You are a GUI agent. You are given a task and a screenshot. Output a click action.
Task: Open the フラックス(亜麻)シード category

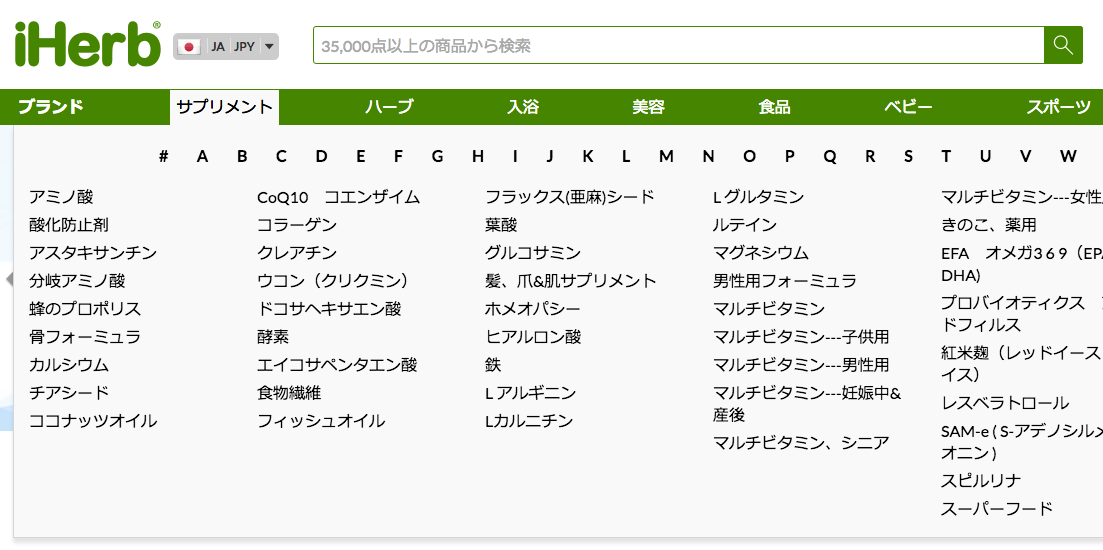570,197
